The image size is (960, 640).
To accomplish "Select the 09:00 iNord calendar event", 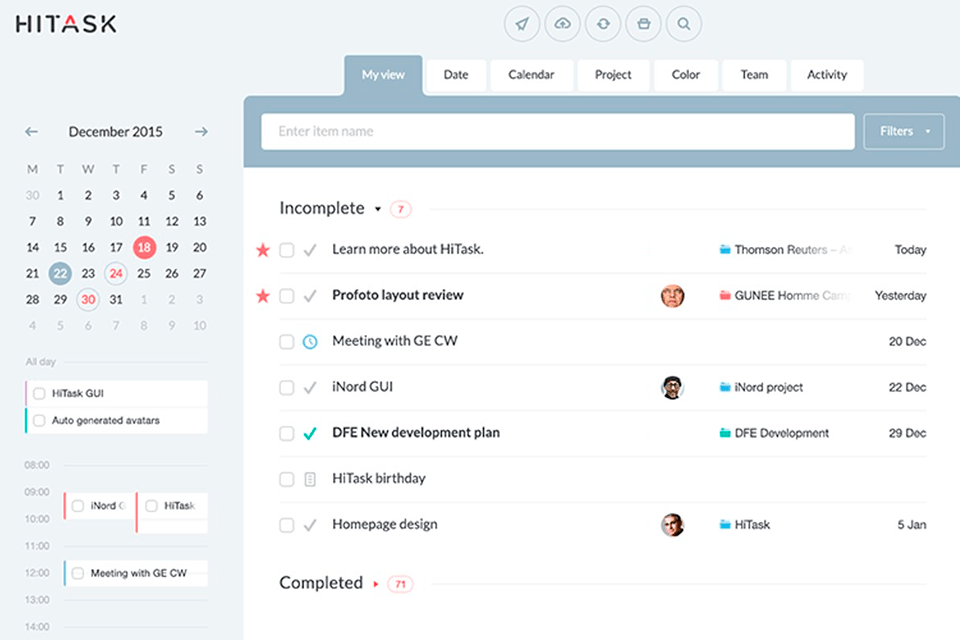I will pyautogui.click(x=99, y=506).
